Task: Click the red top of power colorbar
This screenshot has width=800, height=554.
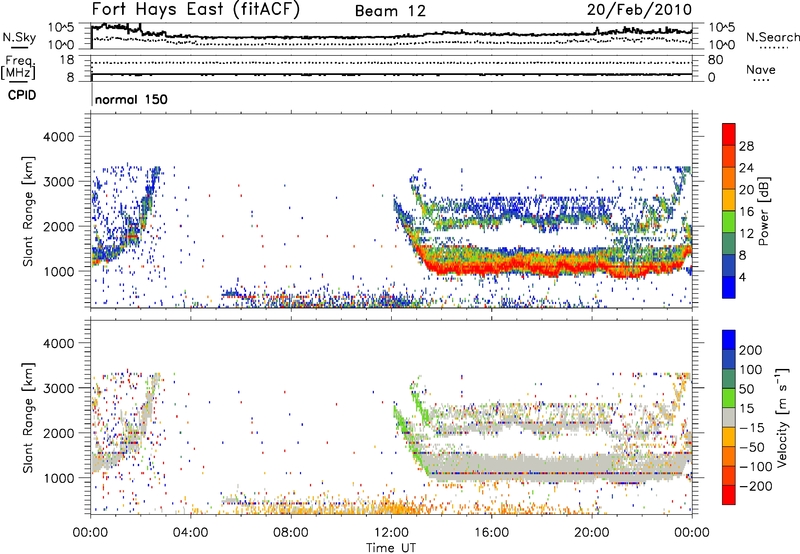Action: pos(729,134)
